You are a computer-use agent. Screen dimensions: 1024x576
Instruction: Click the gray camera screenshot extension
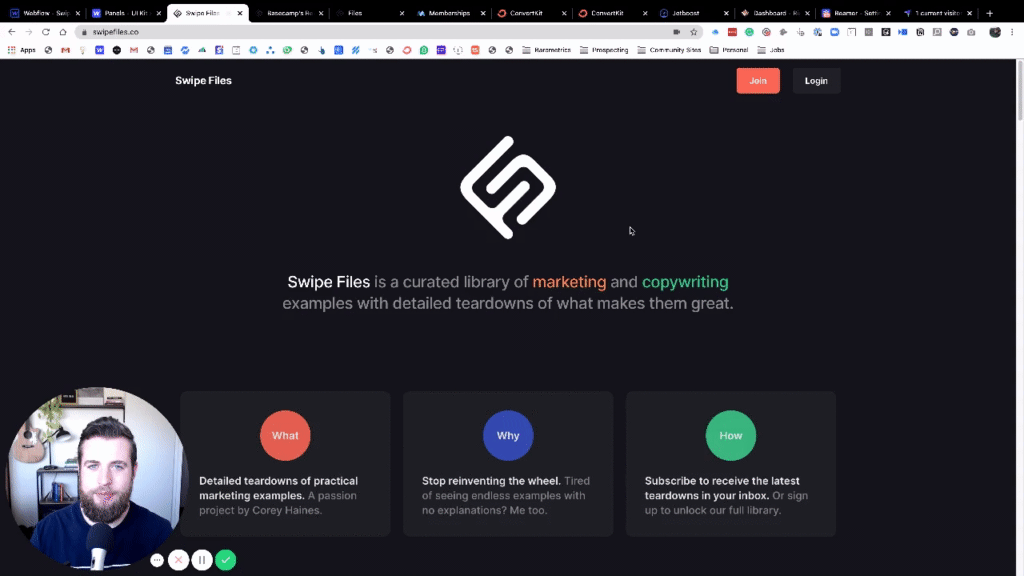click(971, 31)
